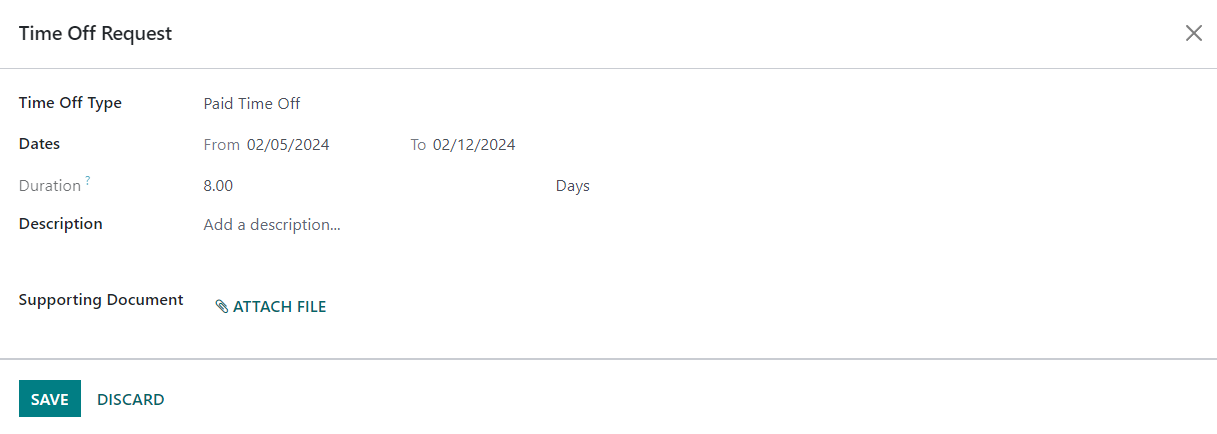Open the Paid Time Off type dropdown
Viewport: 1217px width, 434px height.
click(x=372, y=103)
